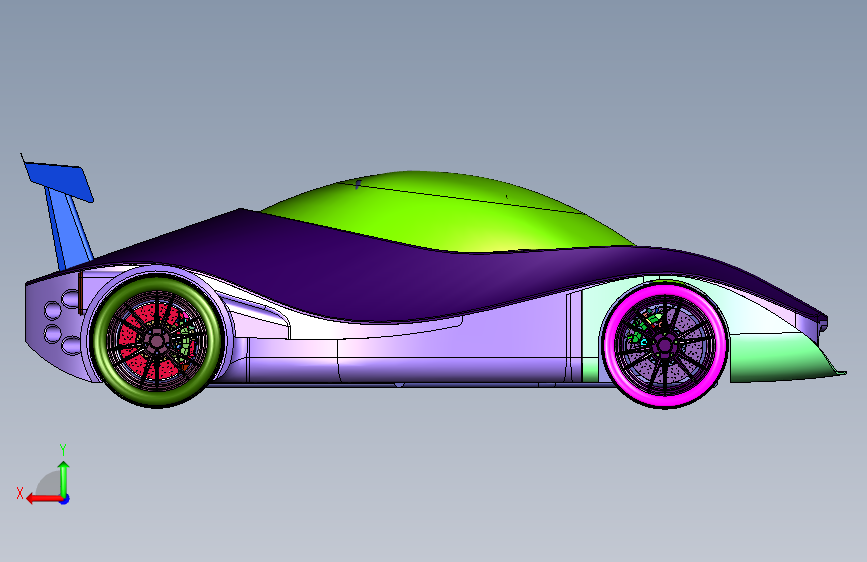Select the lowest rear tail light circle
The image size is (867, 562).
(x=71, y=345)
